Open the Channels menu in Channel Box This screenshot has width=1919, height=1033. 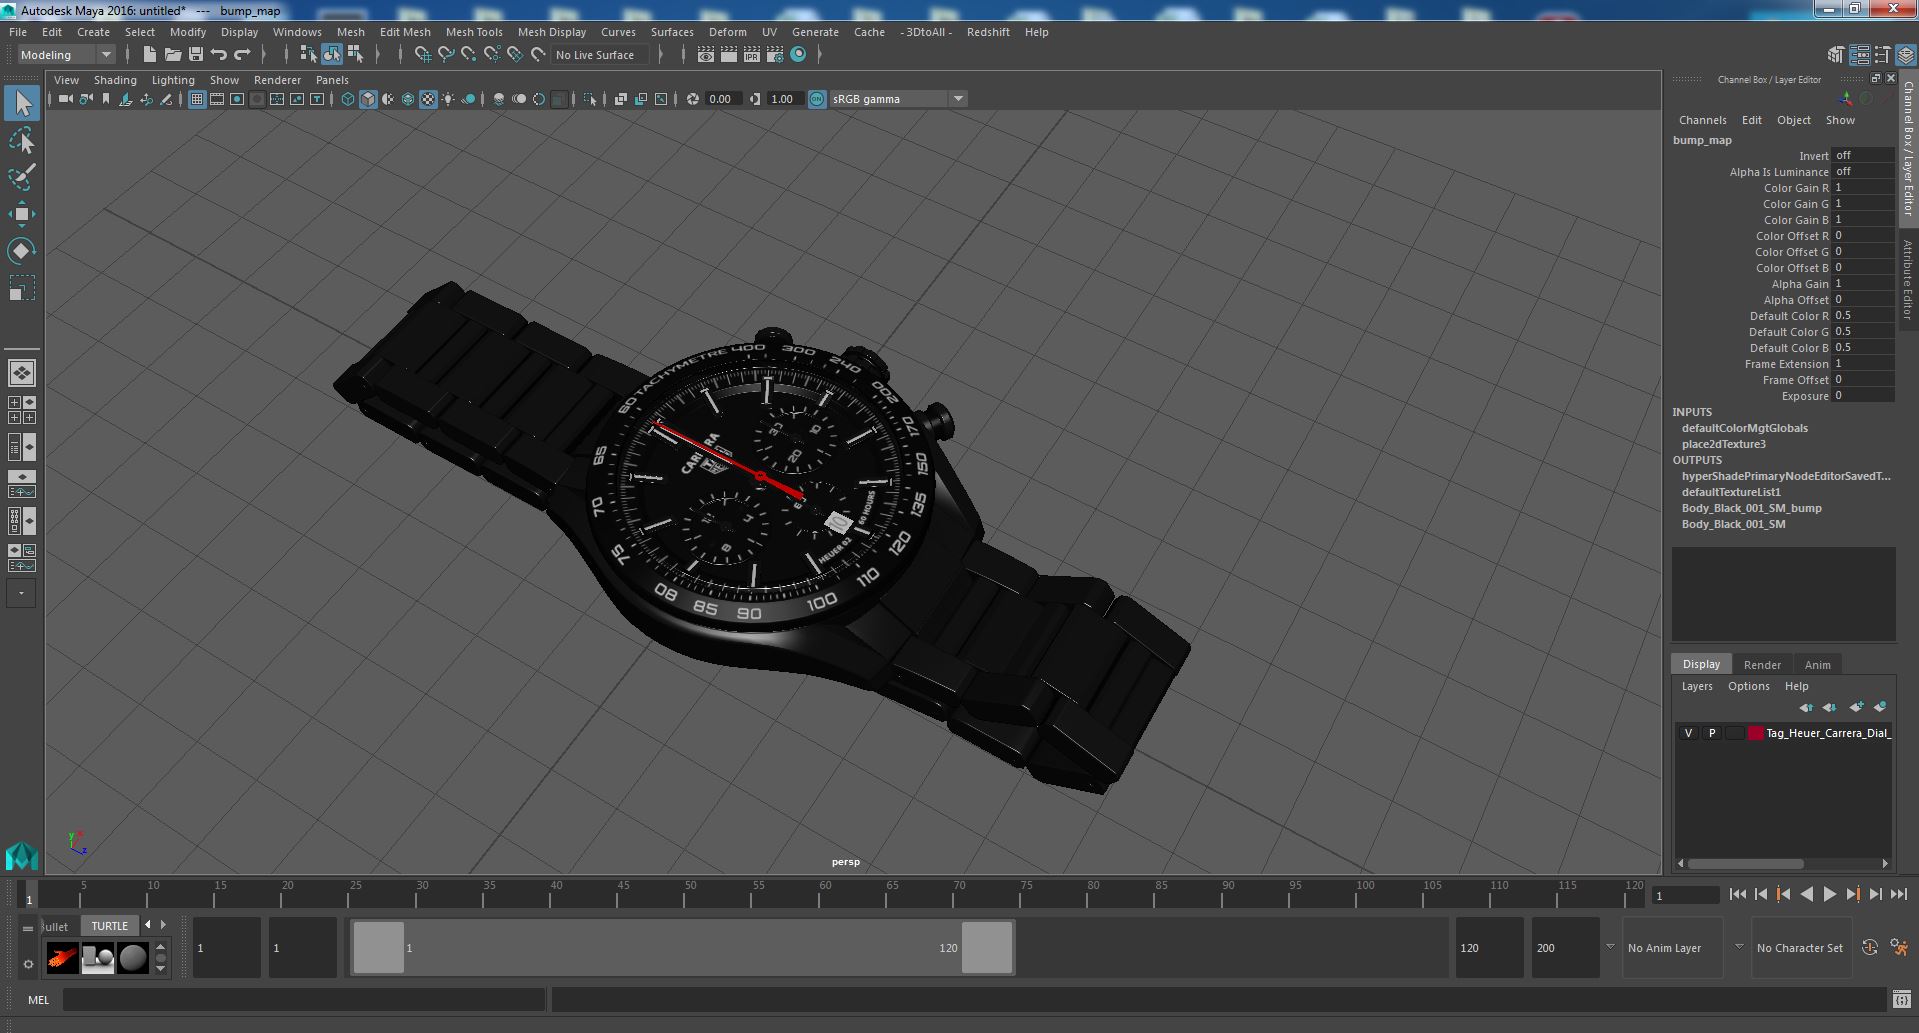pyautogui.click(x=1702, y=120)
